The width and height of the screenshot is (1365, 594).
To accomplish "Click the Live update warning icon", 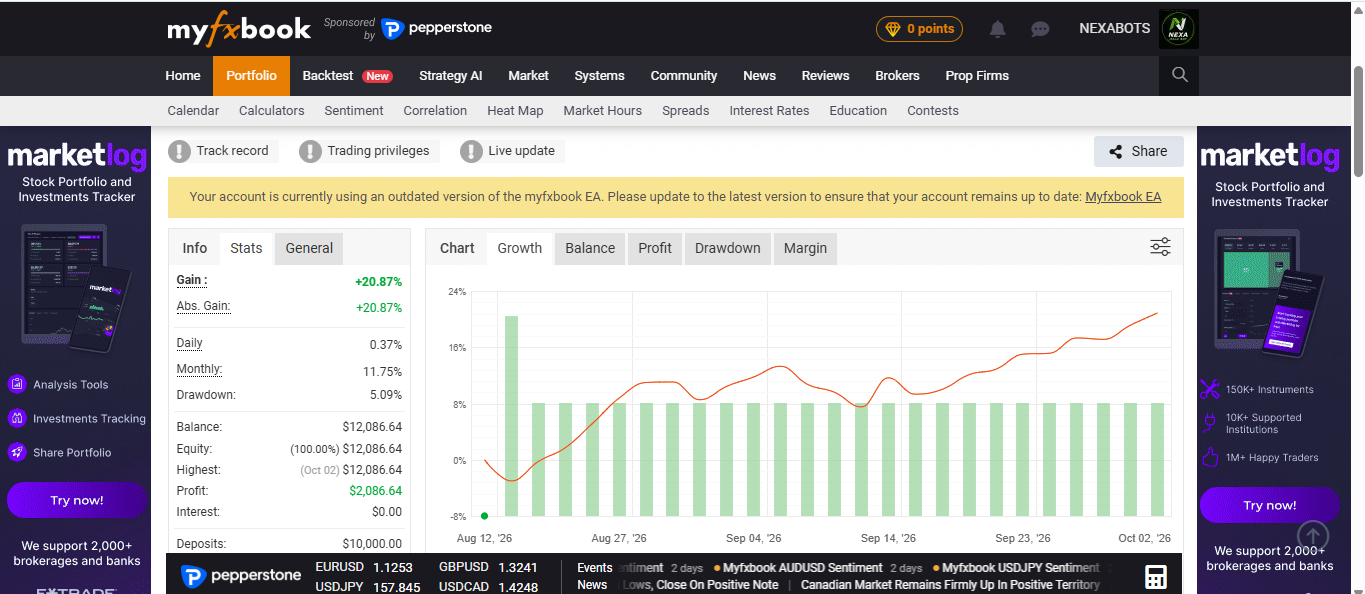I will (471, 151).
